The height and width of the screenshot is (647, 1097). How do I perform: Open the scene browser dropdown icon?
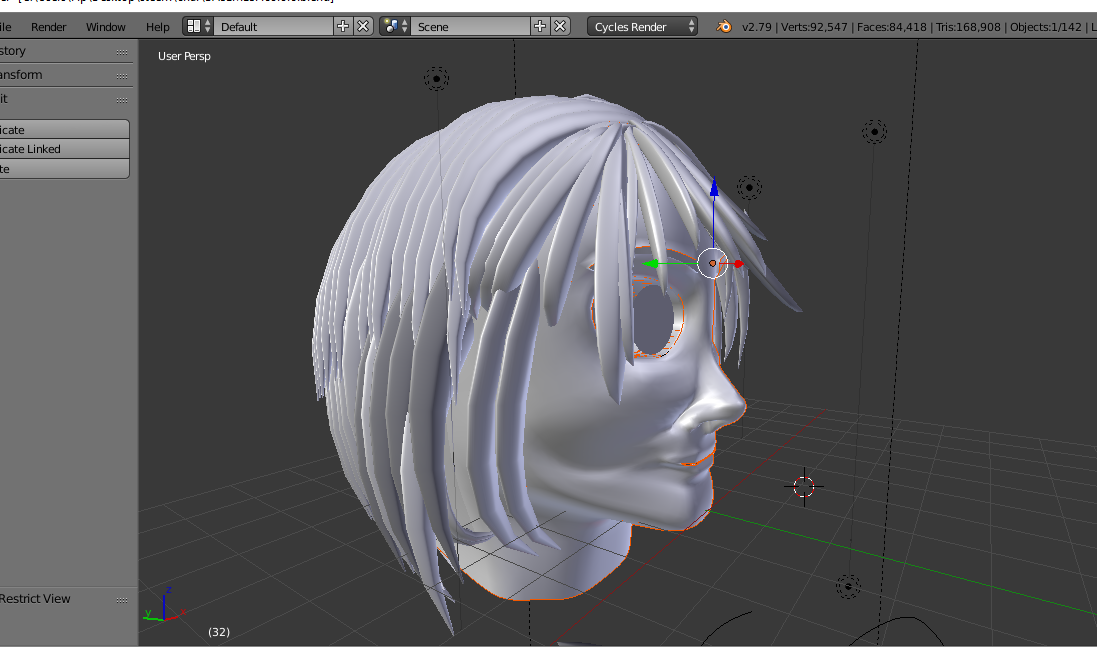(x=394, y=27)
